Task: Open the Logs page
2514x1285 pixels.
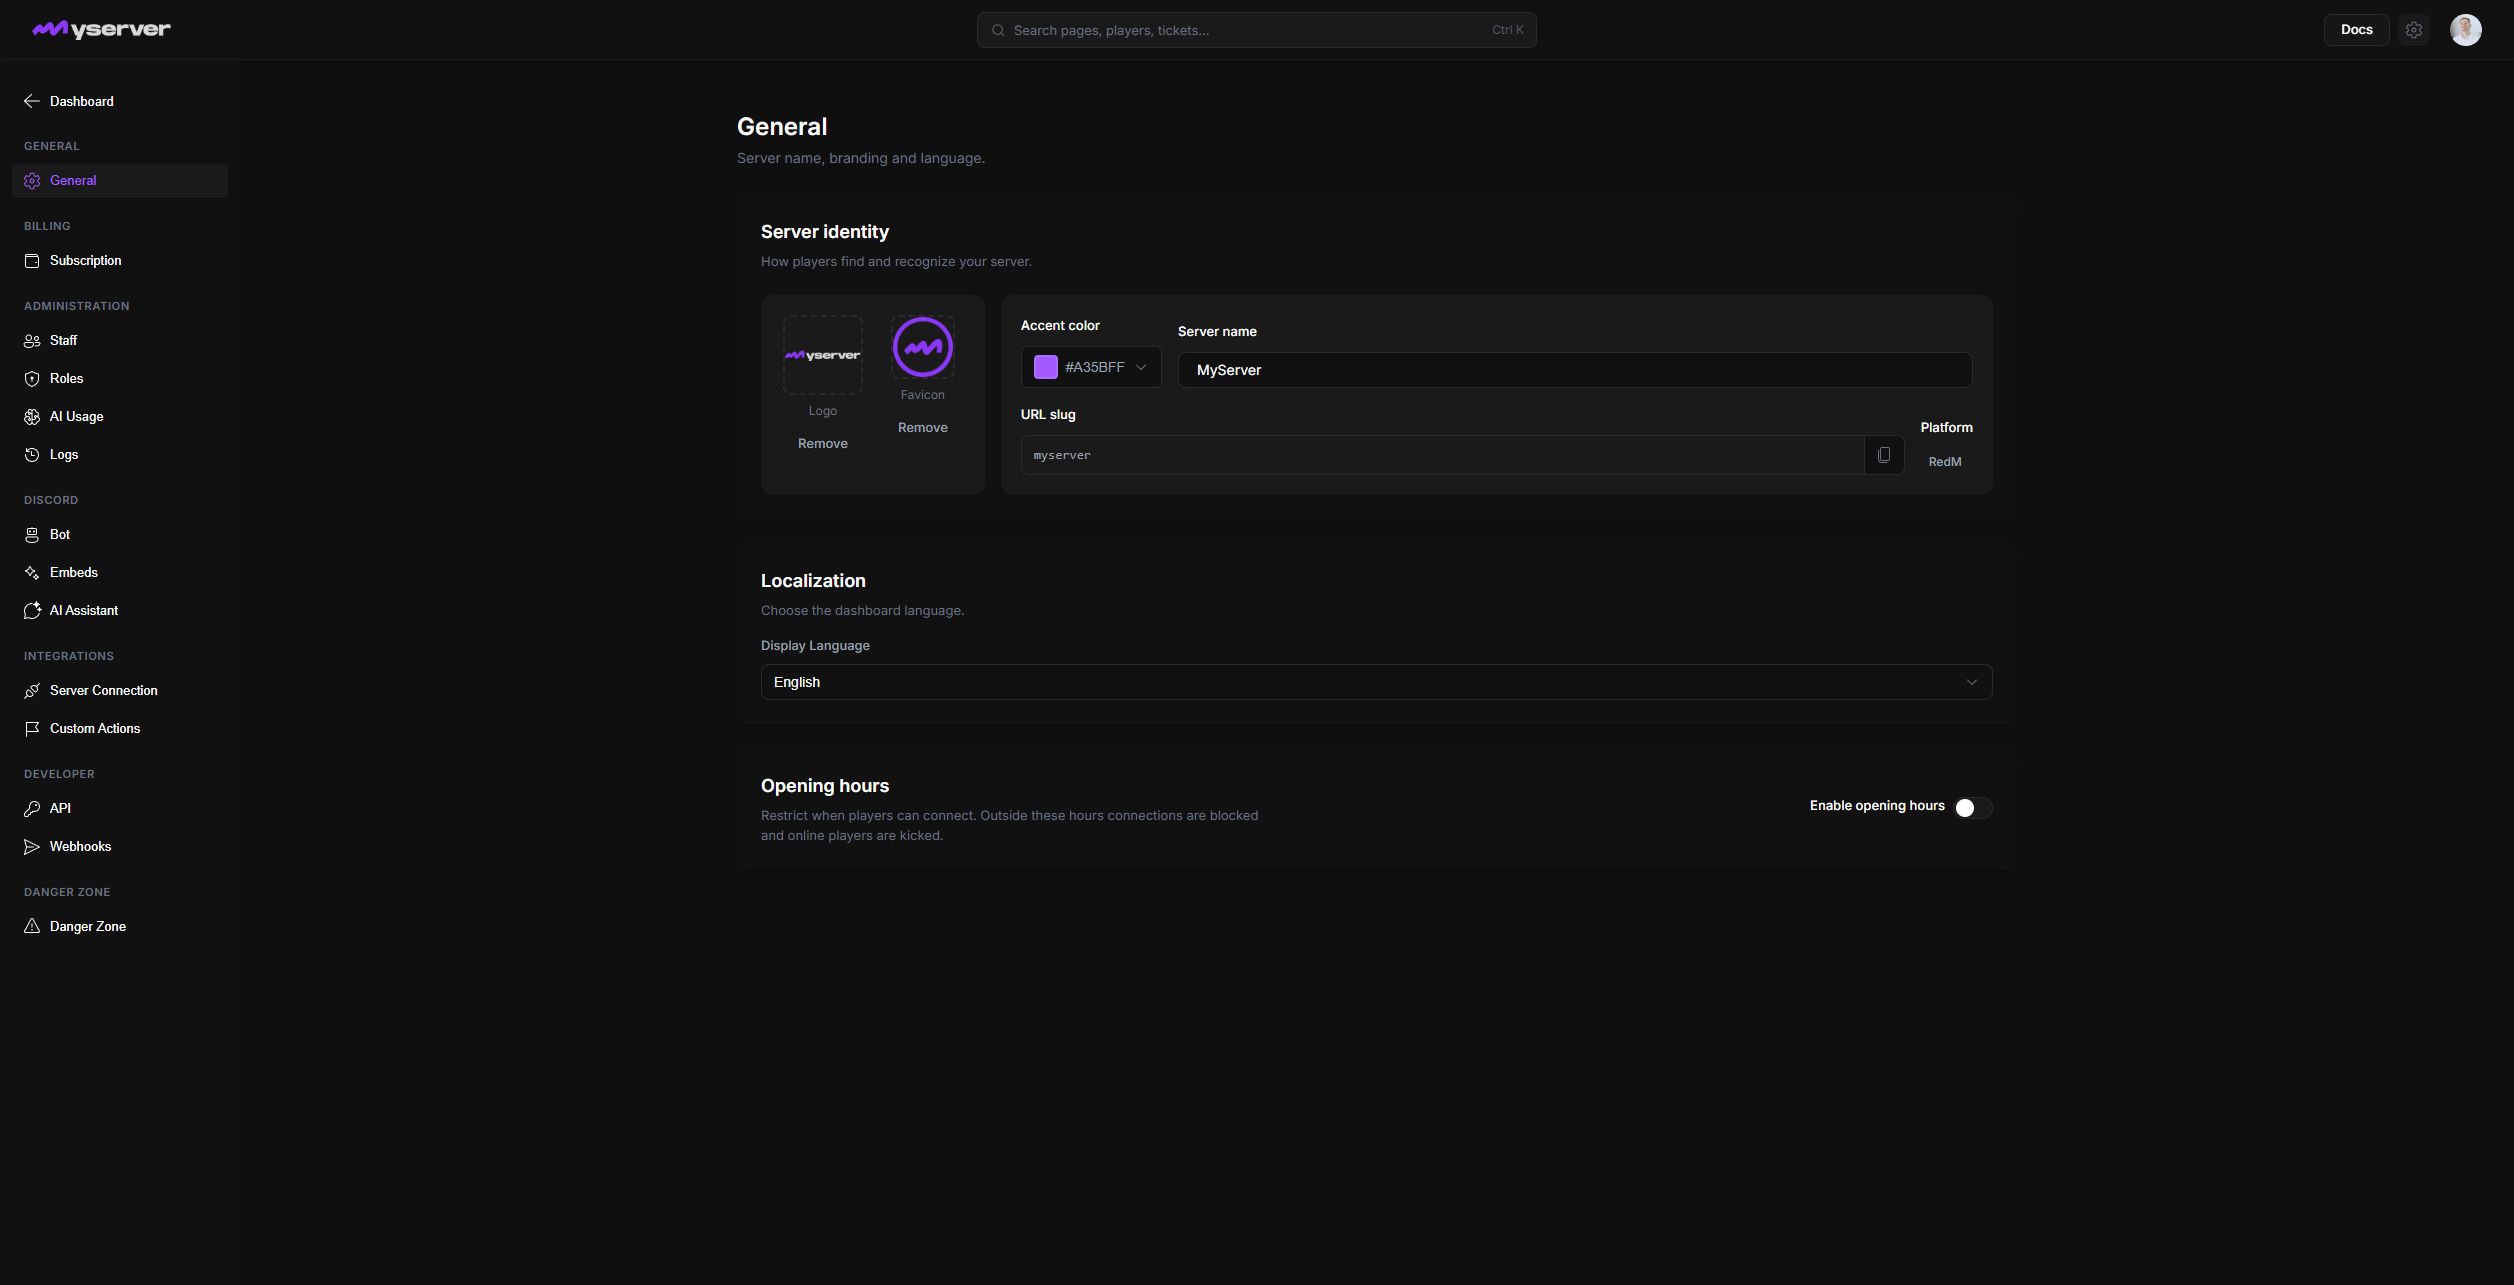Action: point(120,455)
